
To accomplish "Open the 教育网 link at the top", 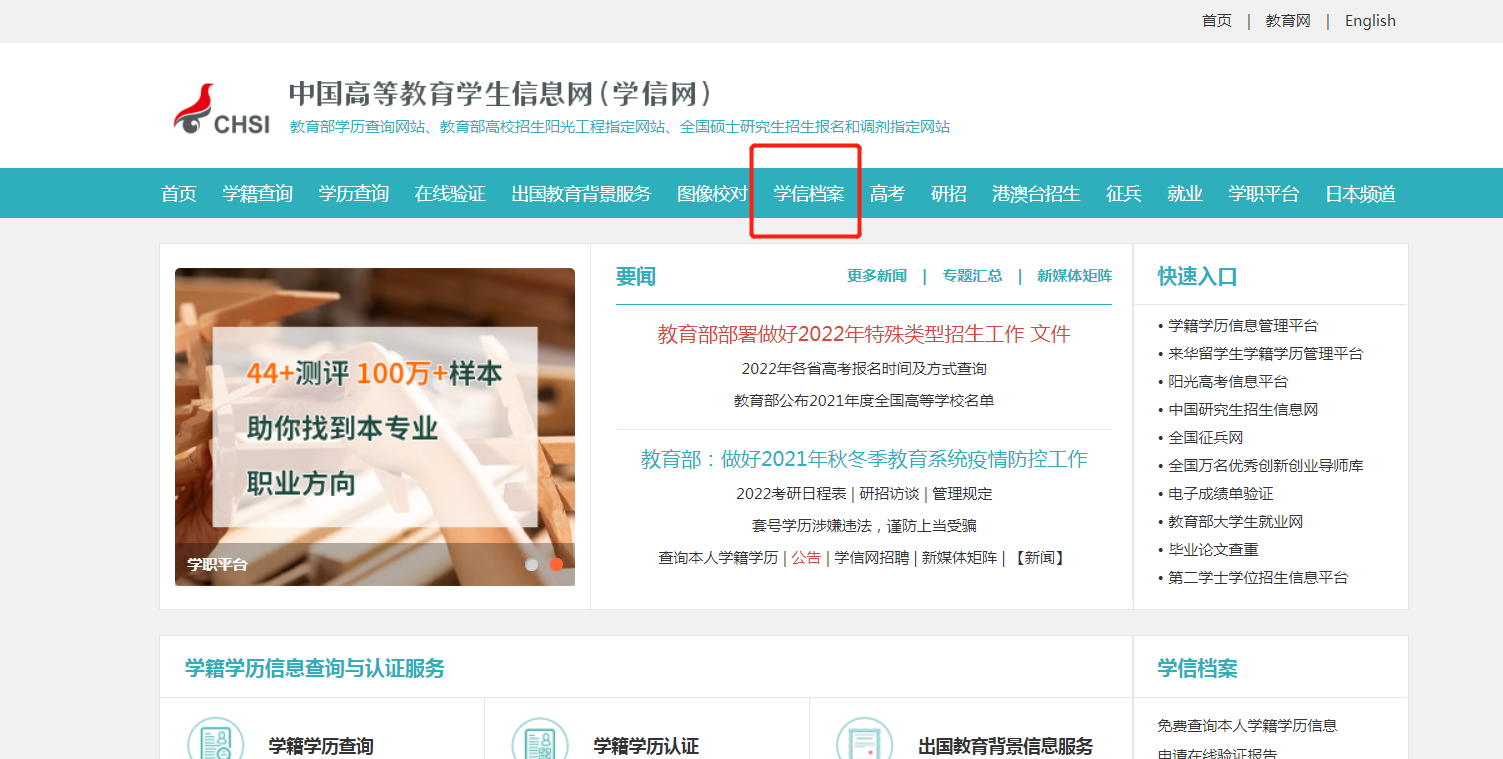I will click(x=1288, y=21).
